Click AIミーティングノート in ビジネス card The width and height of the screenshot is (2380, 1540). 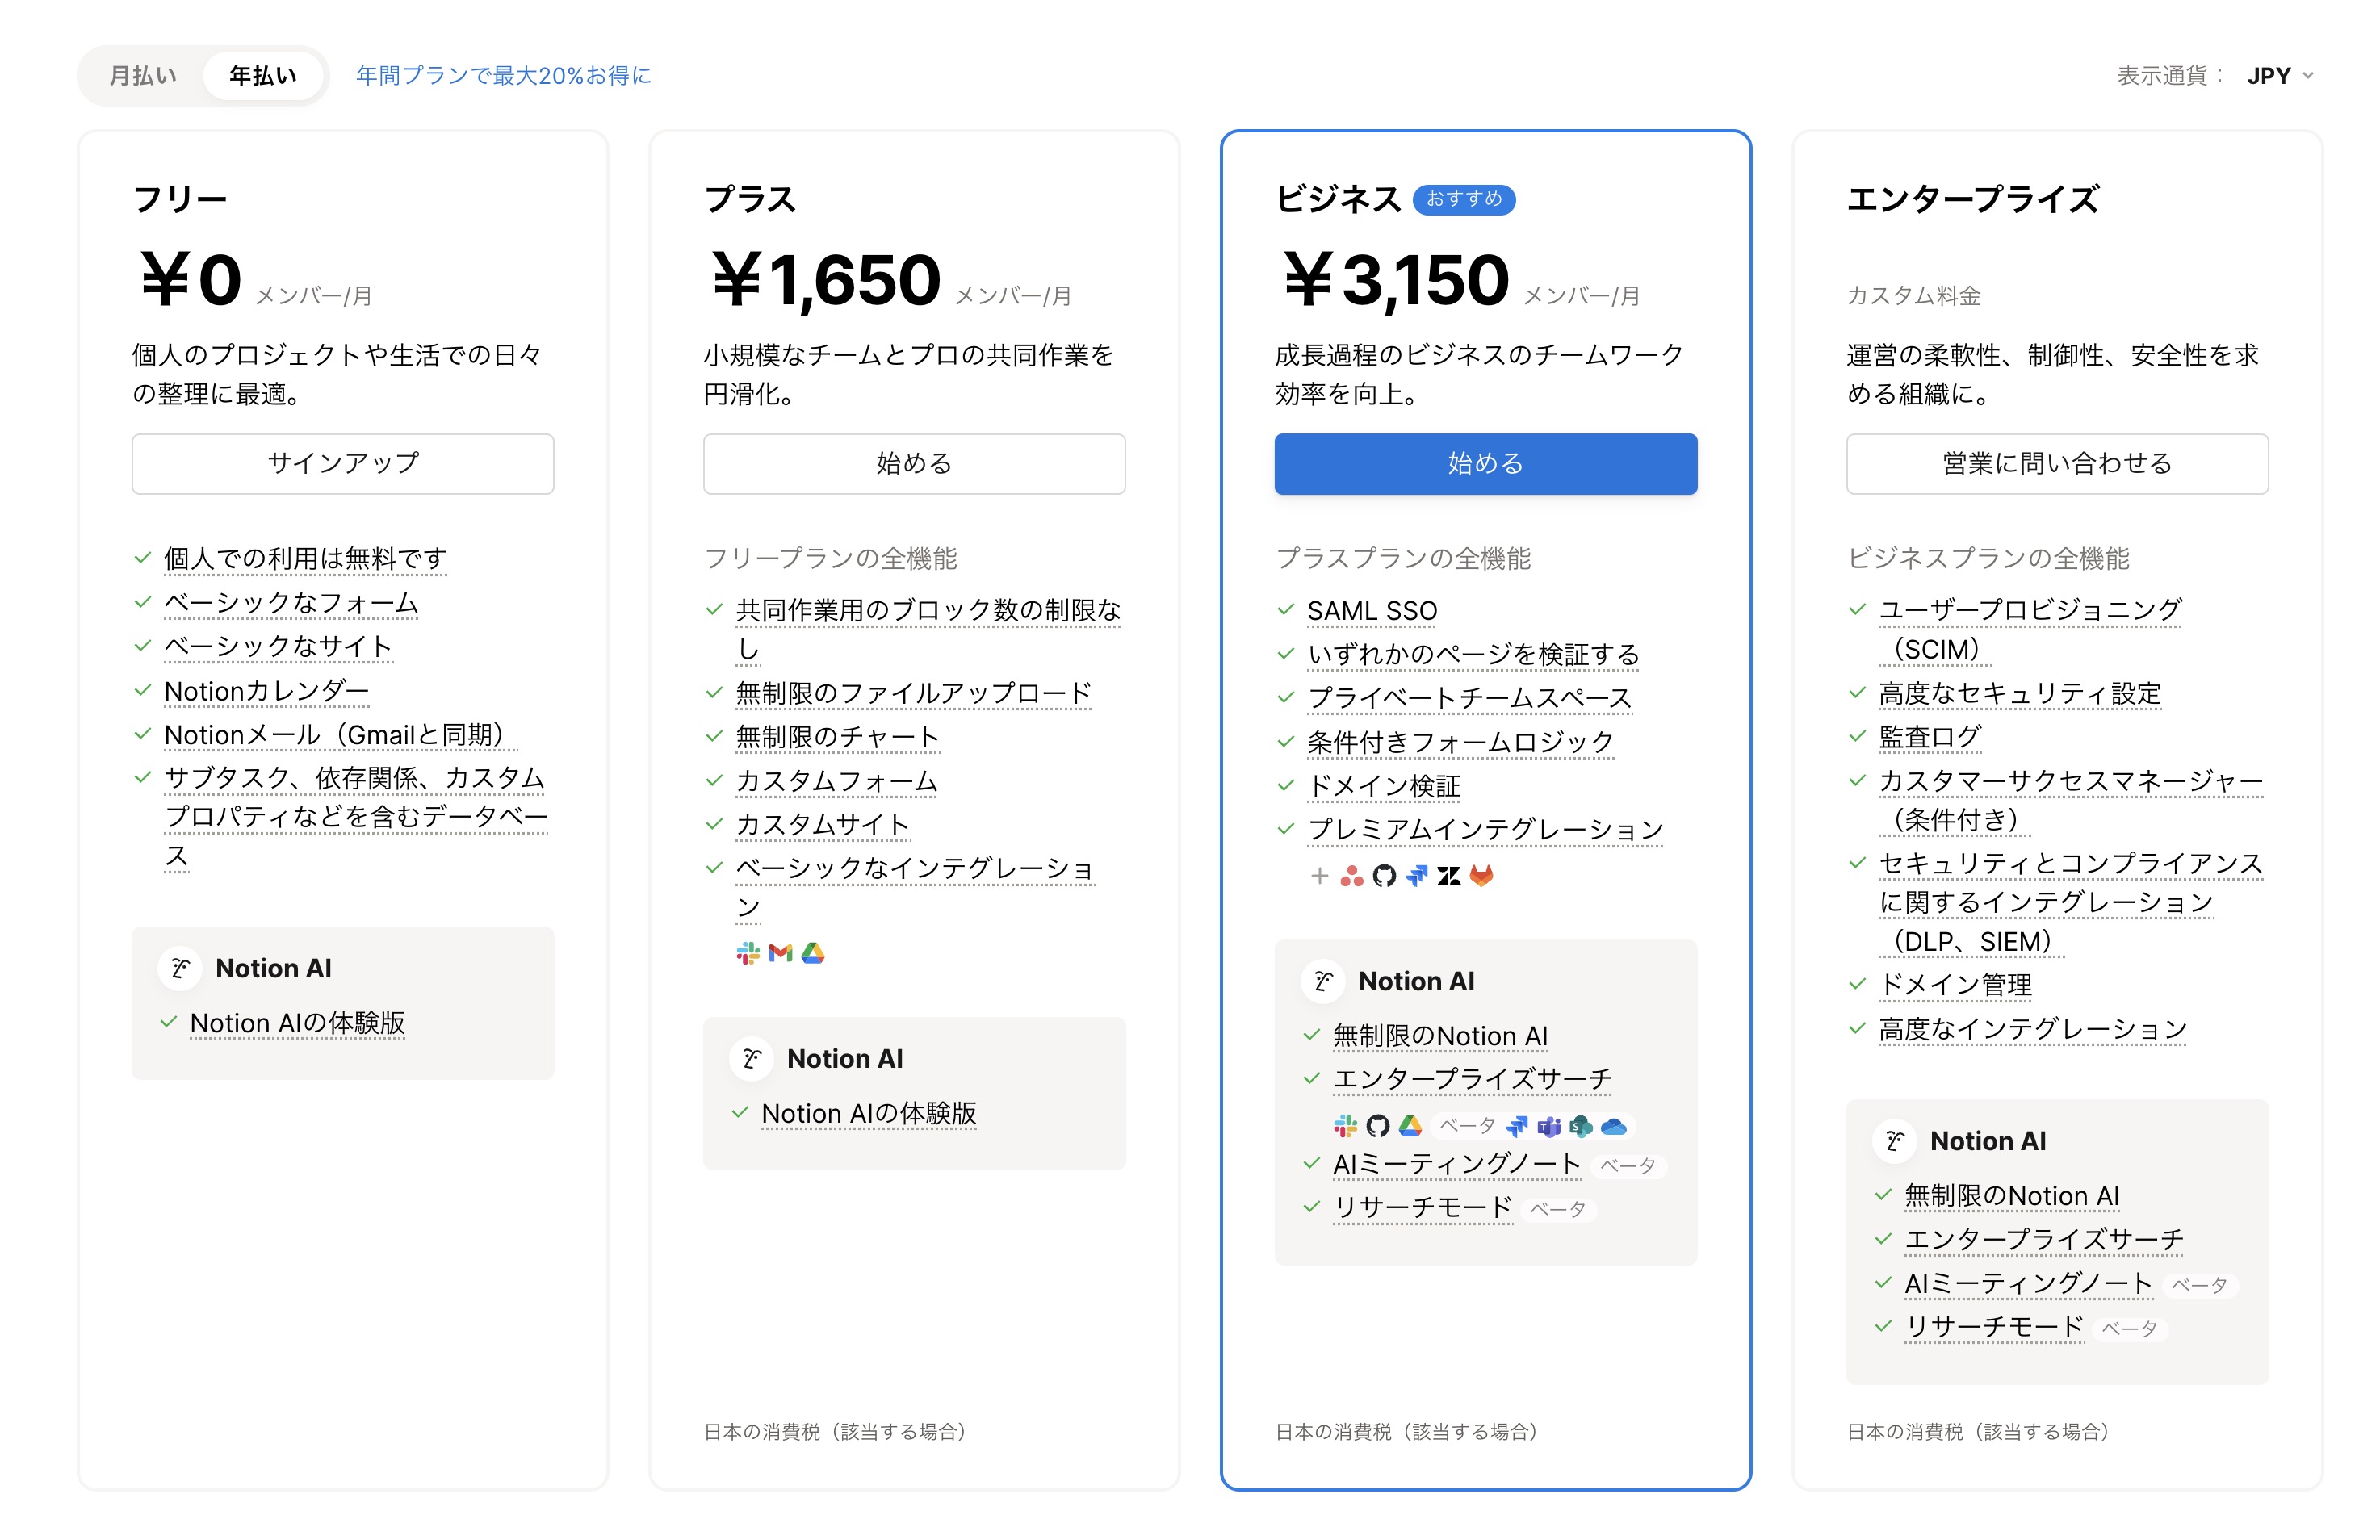pyautogui.click(x=1457, y=1164)
